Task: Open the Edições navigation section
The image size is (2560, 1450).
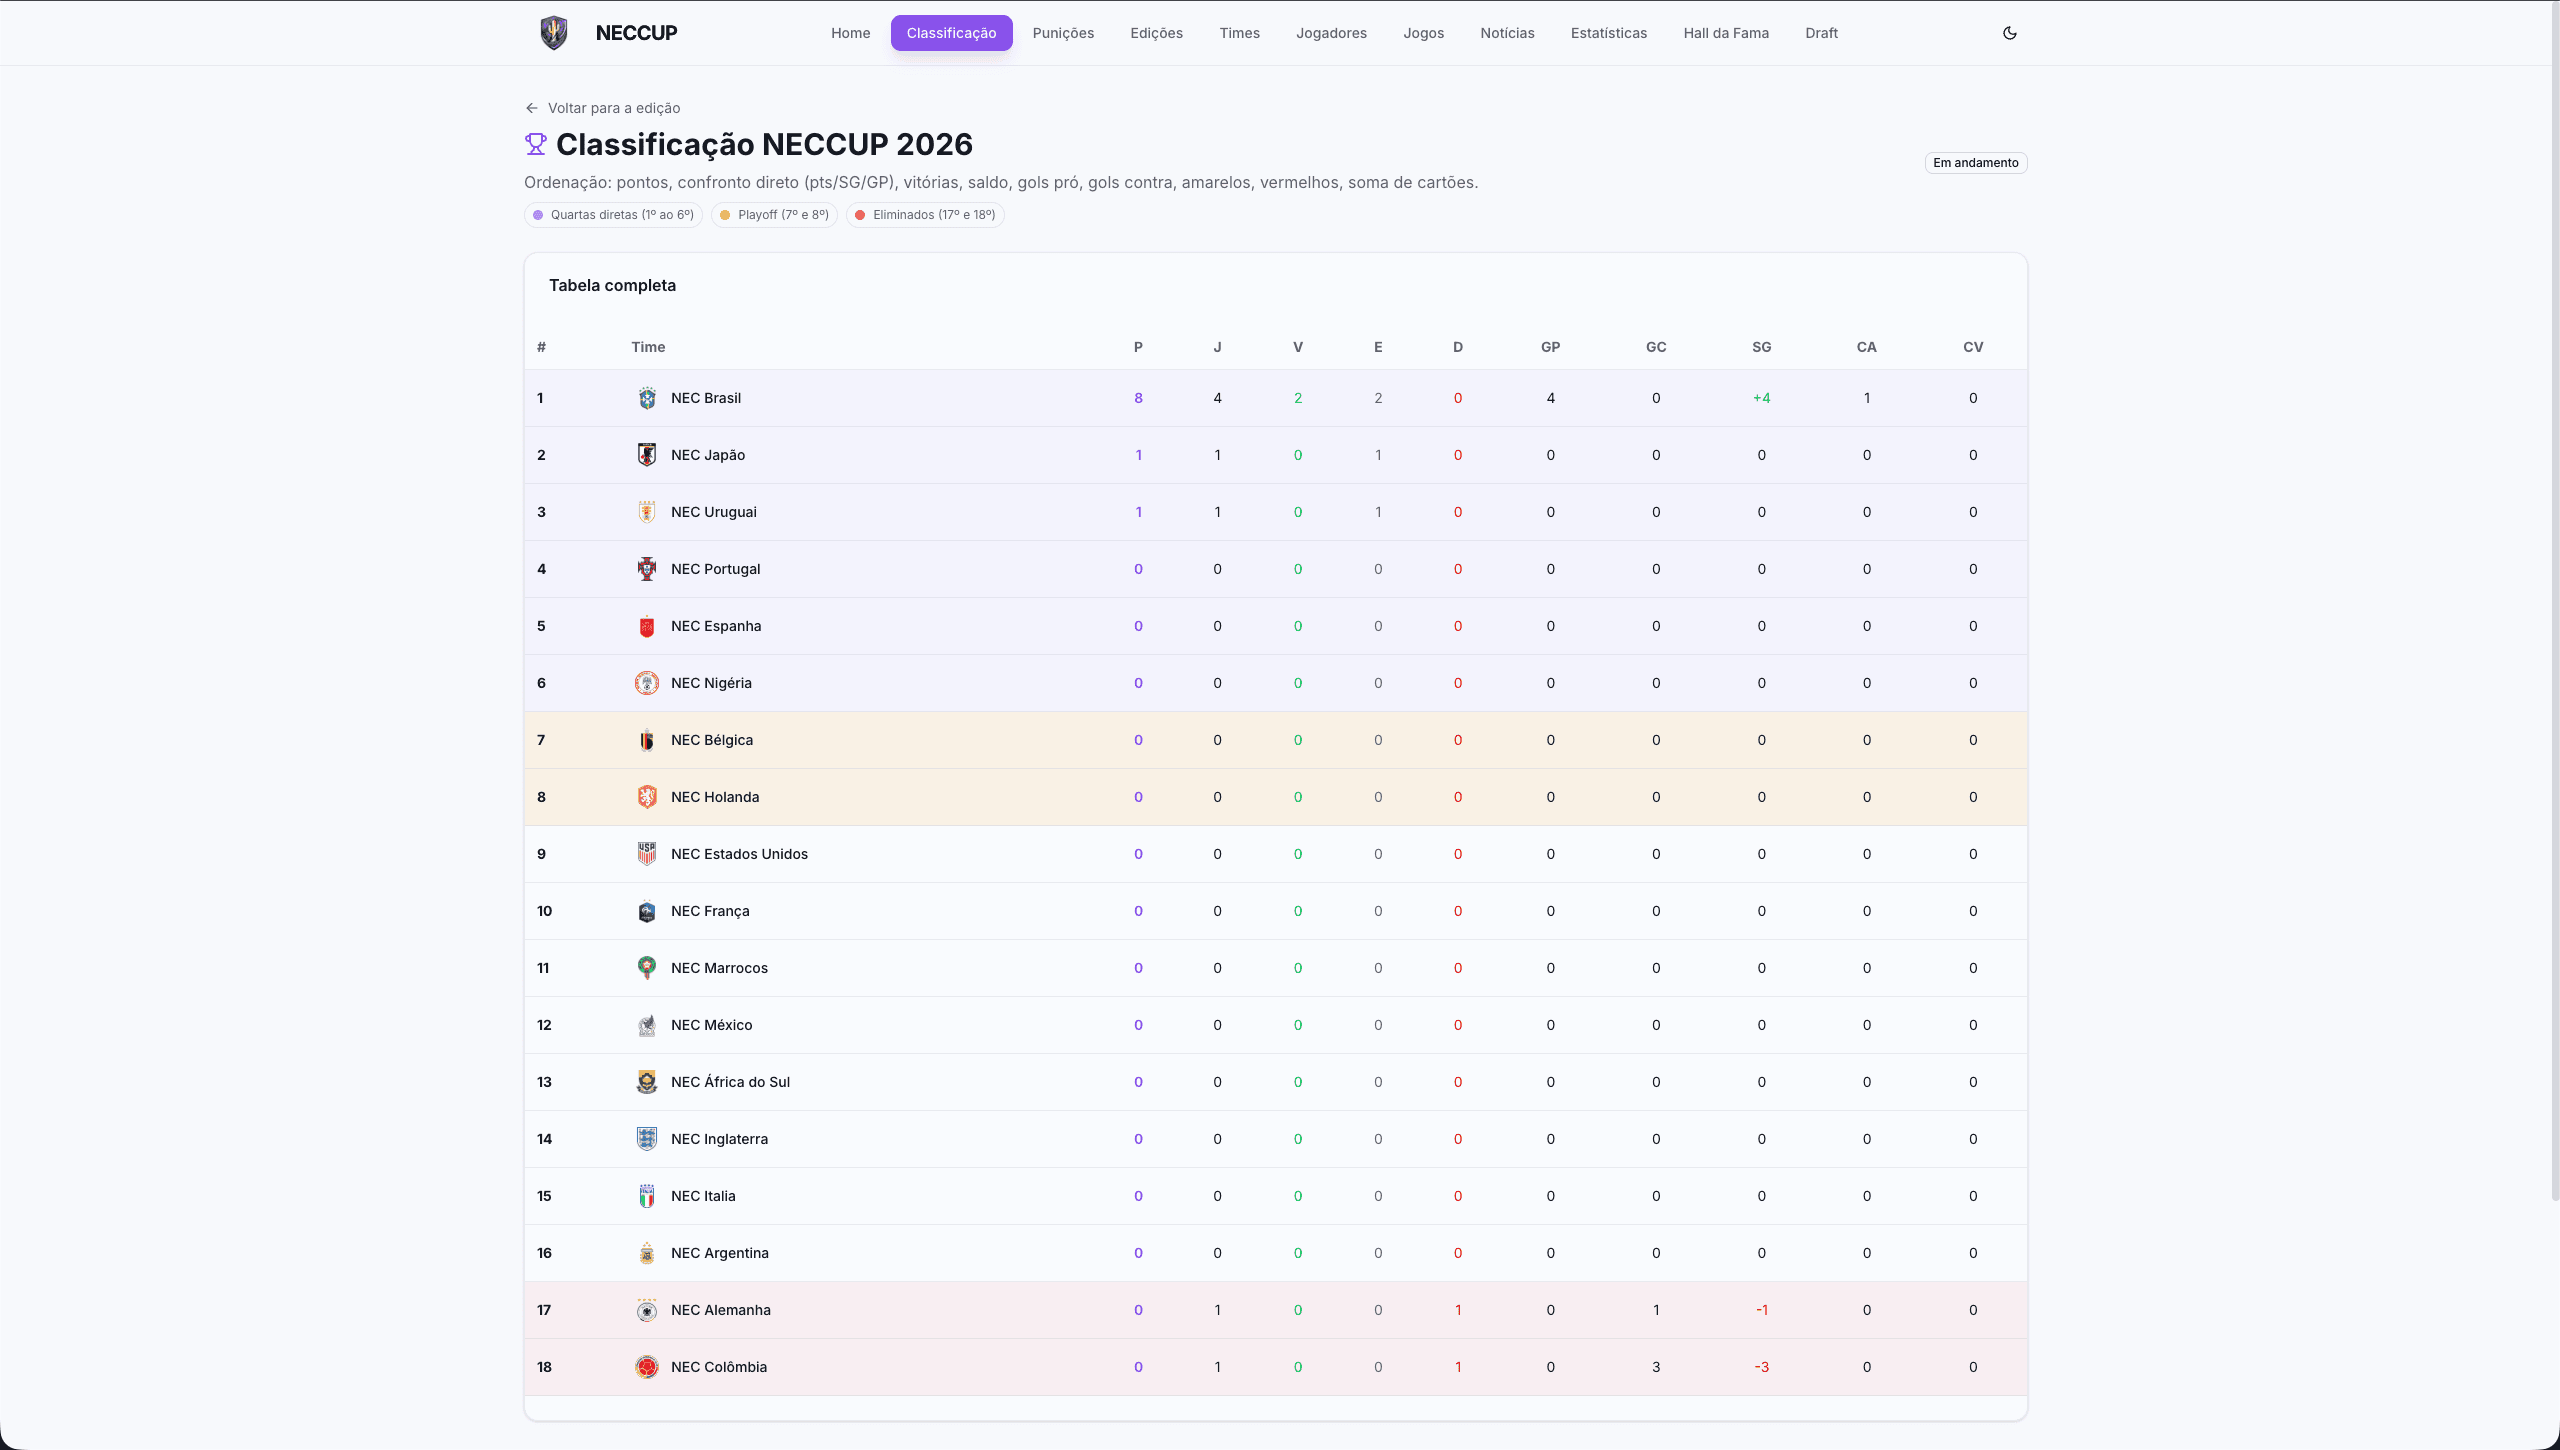Action: click(1156, 32)
